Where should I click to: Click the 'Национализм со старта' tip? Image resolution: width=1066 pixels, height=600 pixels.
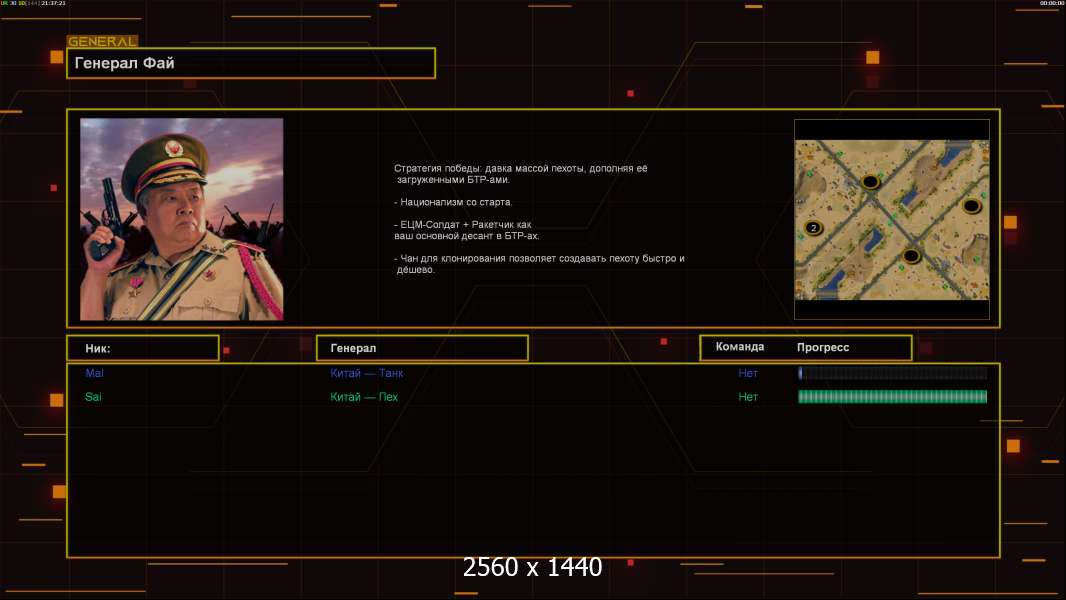(453, 202)
